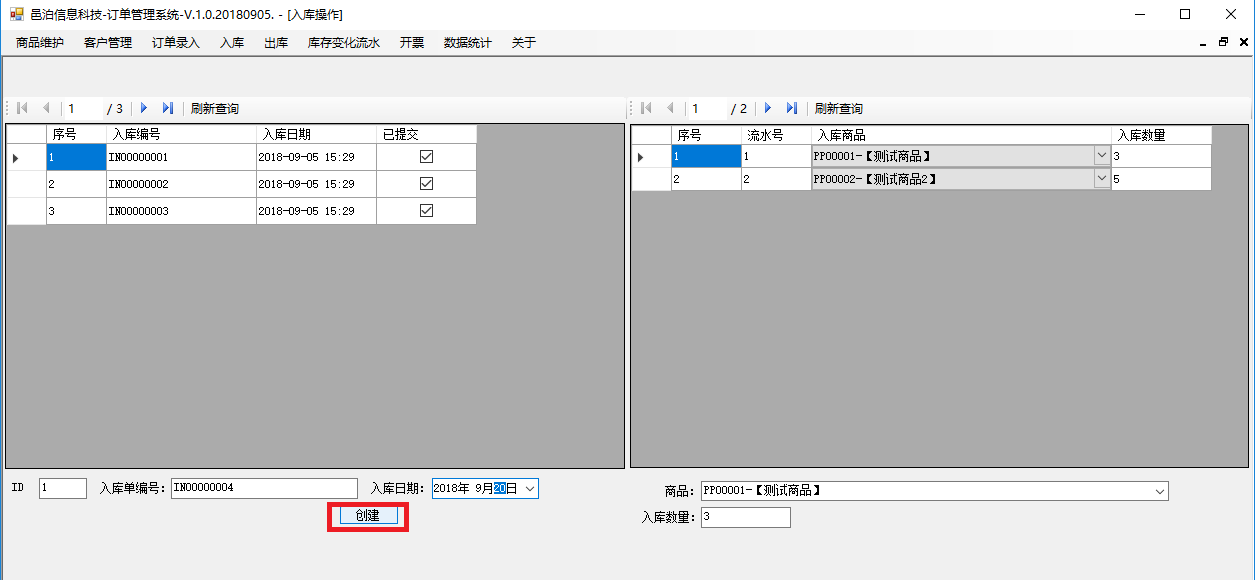Click the 流水号 cell with value 2

pos(776,179)
